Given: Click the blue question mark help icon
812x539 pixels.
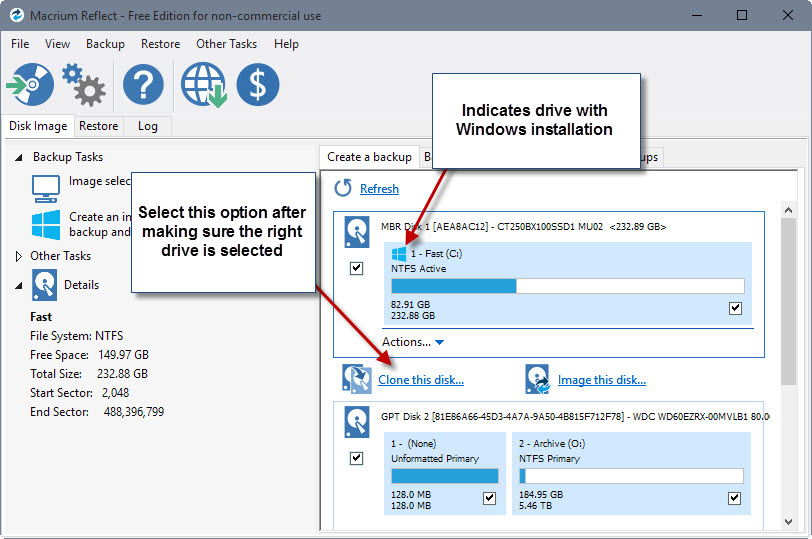Looking at the screenshot, I should (x=143, y=84).
